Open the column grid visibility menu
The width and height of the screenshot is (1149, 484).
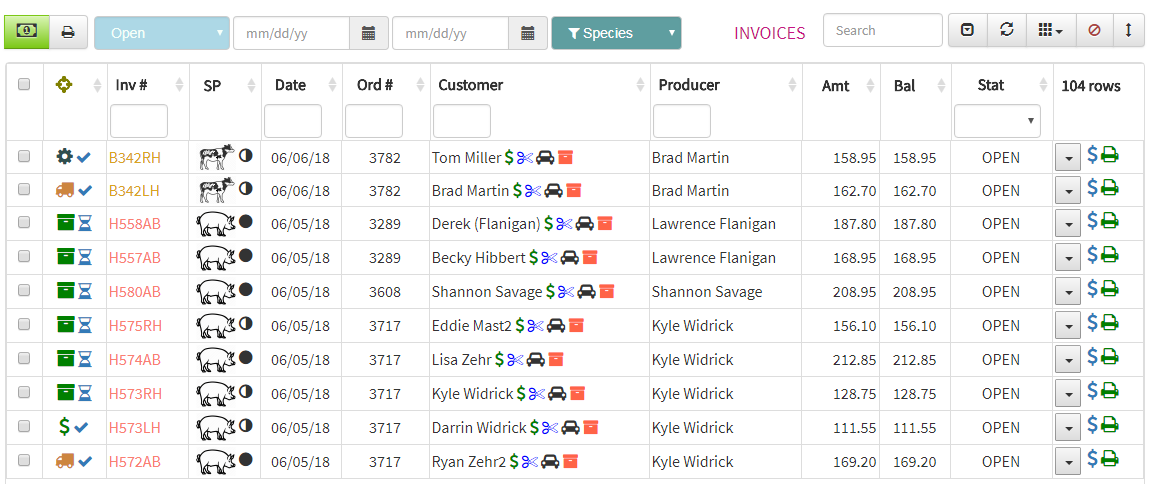[x=1051, y=30]
